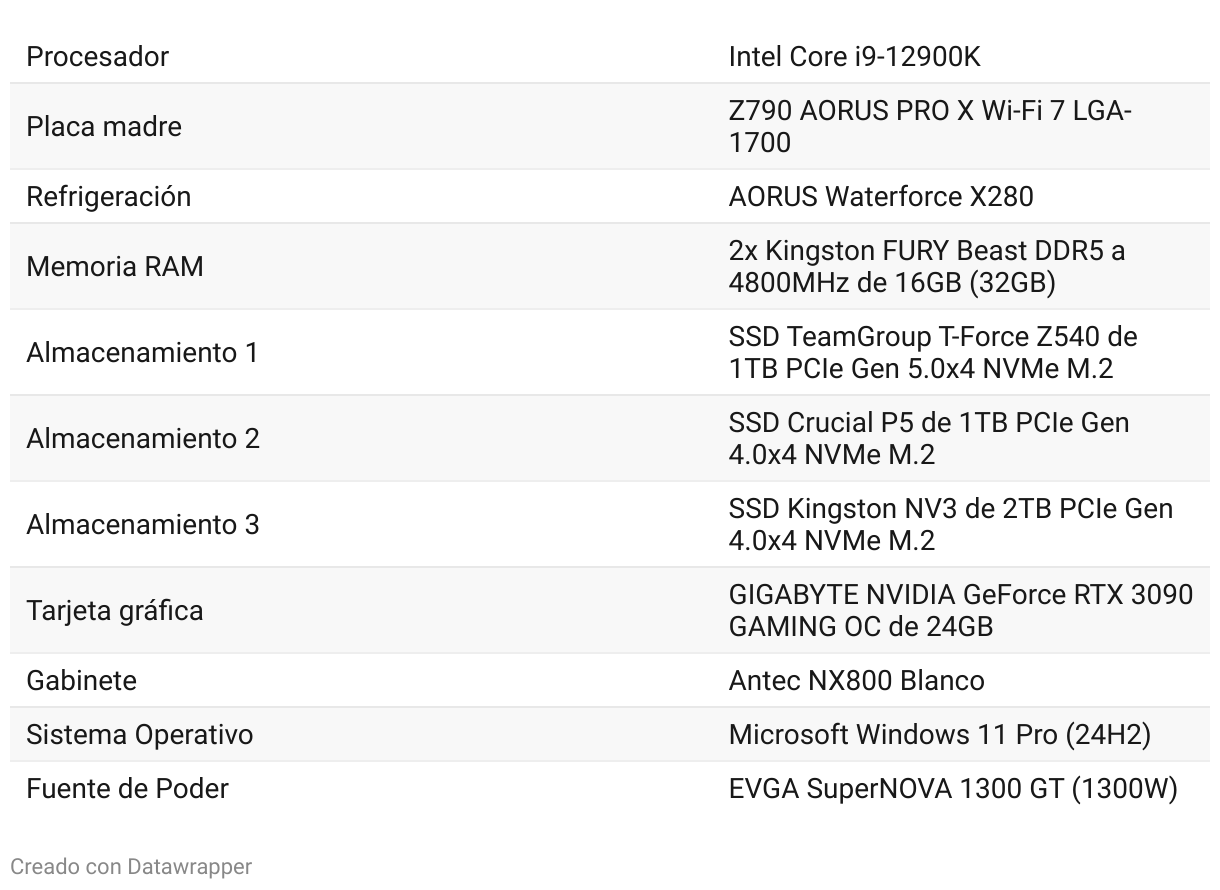Screen dimensions: 1220x890
Task: Click the "Creado con Datawrapper" credit link
Action: [x=131, y=866]
